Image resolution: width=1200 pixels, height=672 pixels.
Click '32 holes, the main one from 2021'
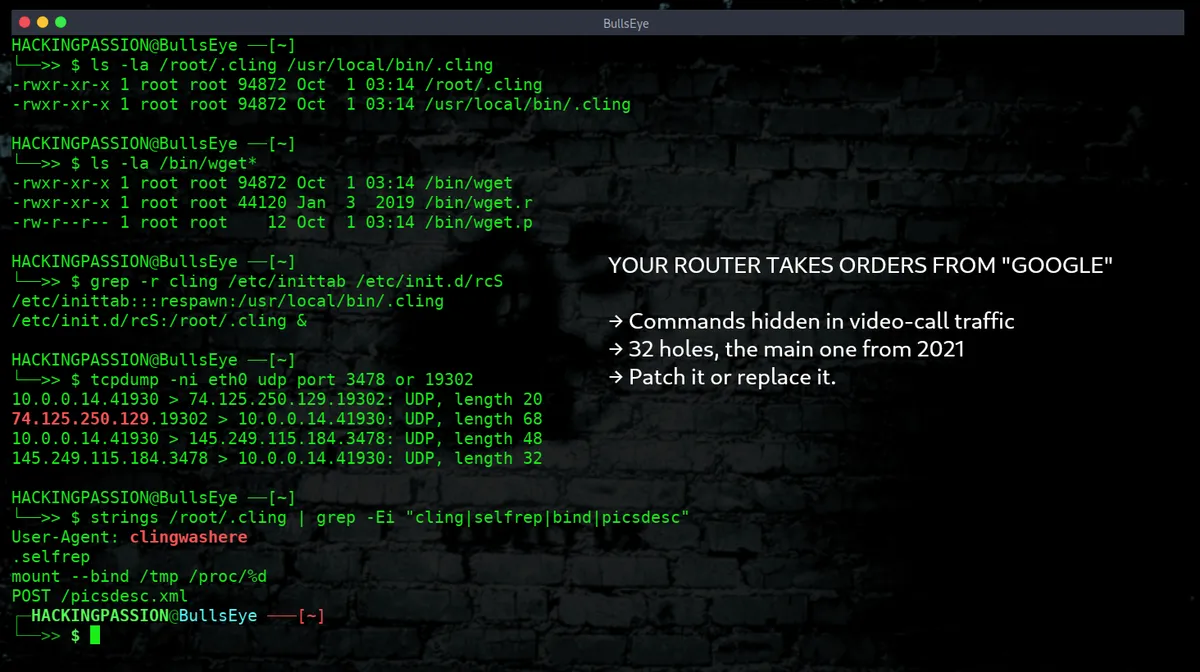tap(786, 351)
